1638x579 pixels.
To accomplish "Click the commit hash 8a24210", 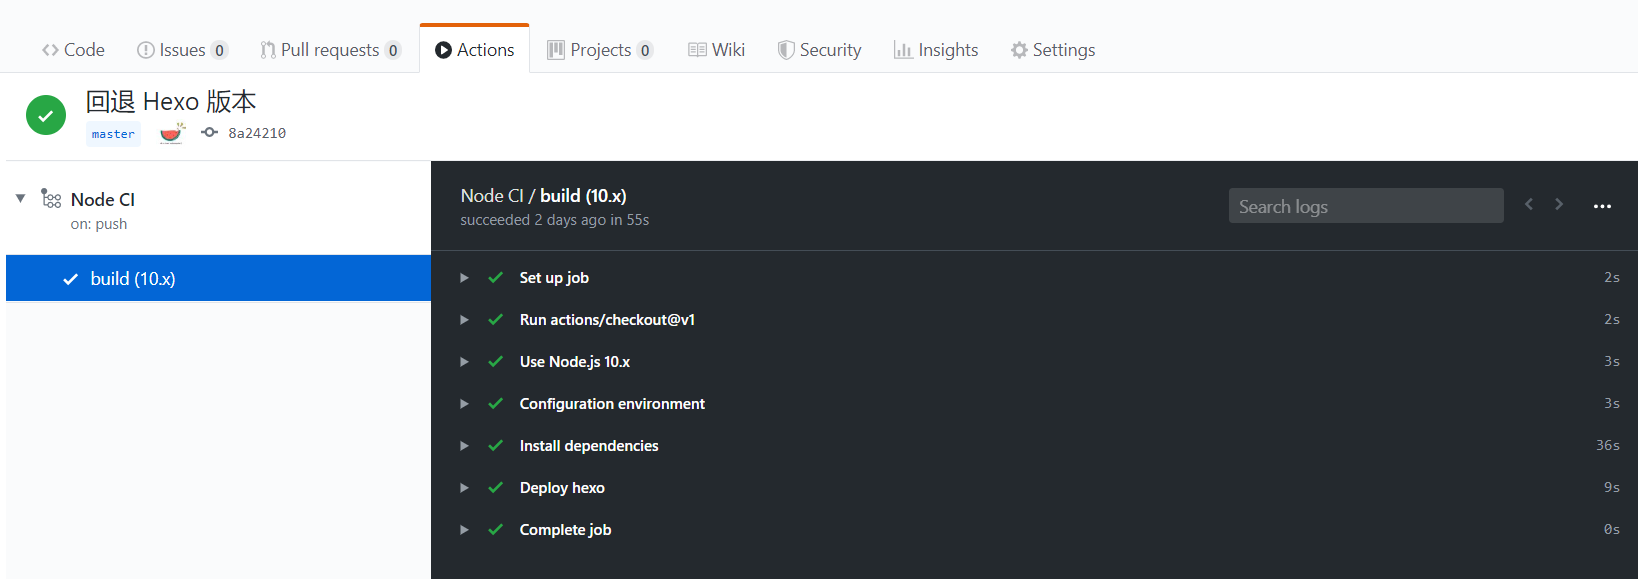I will tap(256, 133).
